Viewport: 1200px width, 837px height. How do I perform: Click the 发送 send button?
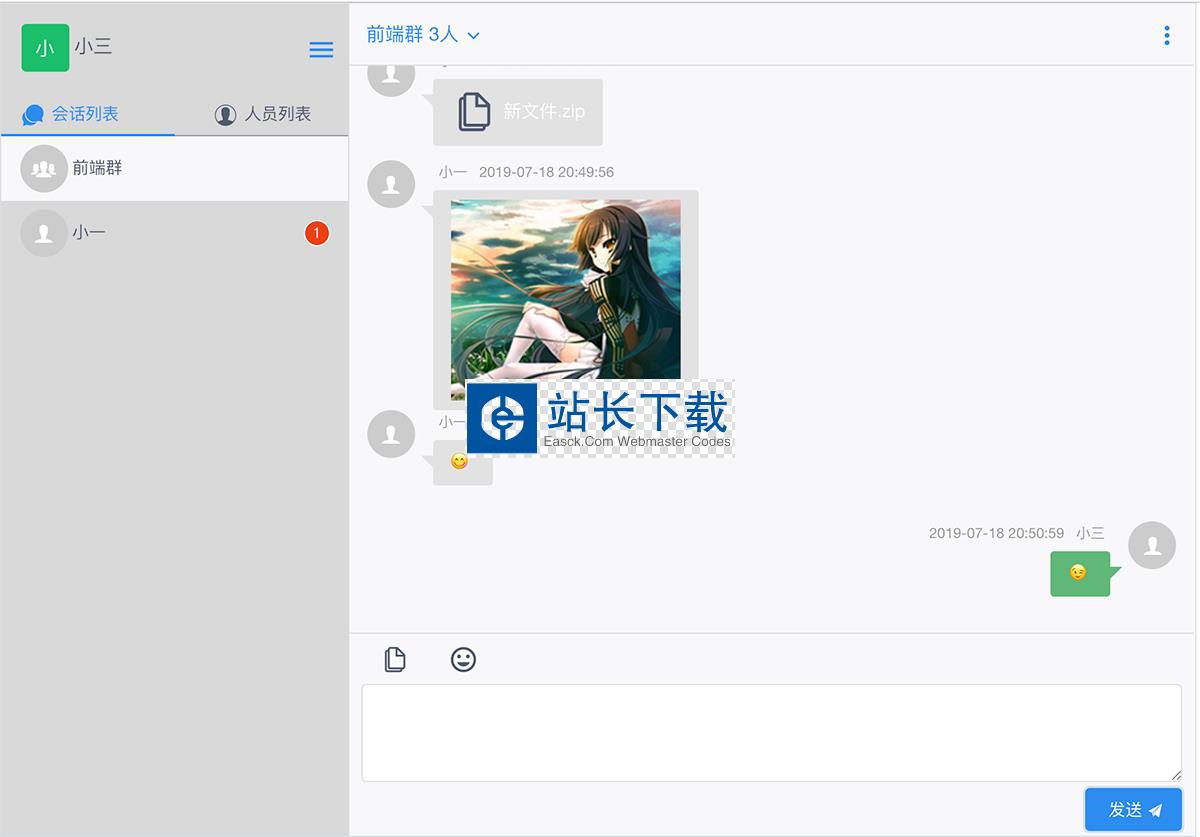(x=1134, y=810)
